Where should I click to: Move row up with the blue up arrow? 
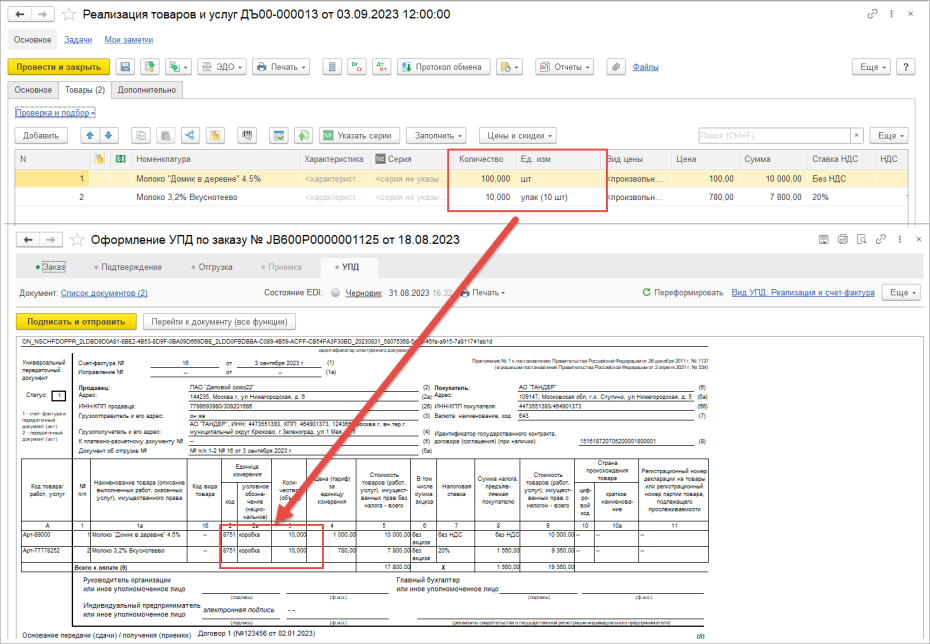[90, 136]
